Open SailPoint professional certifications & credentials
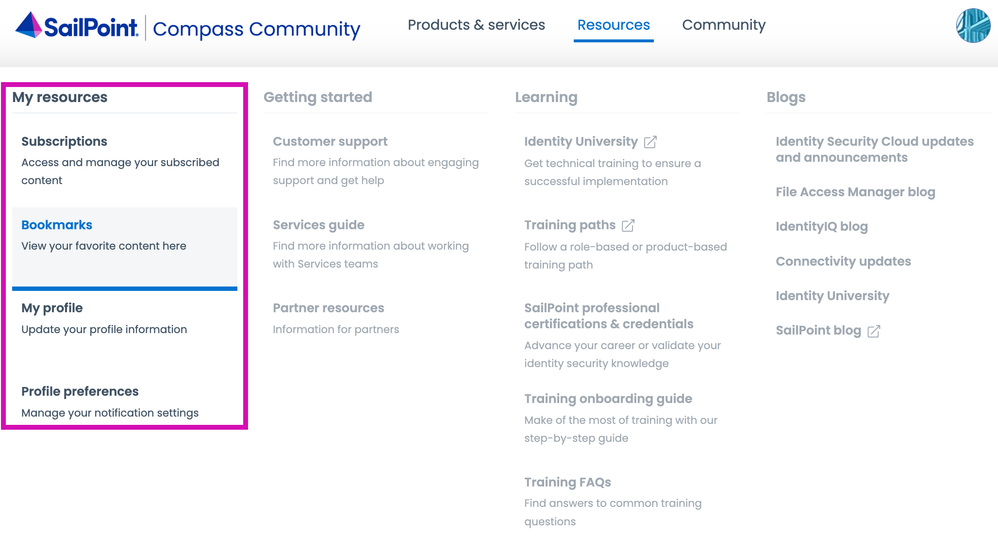998x540 pixels. [608, 316]
